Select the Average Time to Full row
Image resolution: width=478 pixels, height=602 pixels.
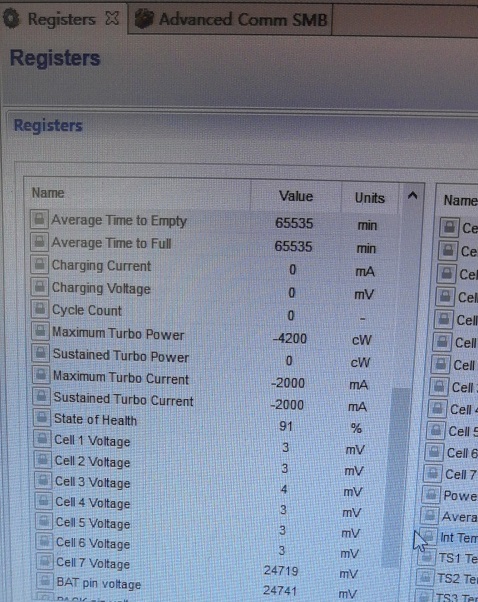point(215,245)
